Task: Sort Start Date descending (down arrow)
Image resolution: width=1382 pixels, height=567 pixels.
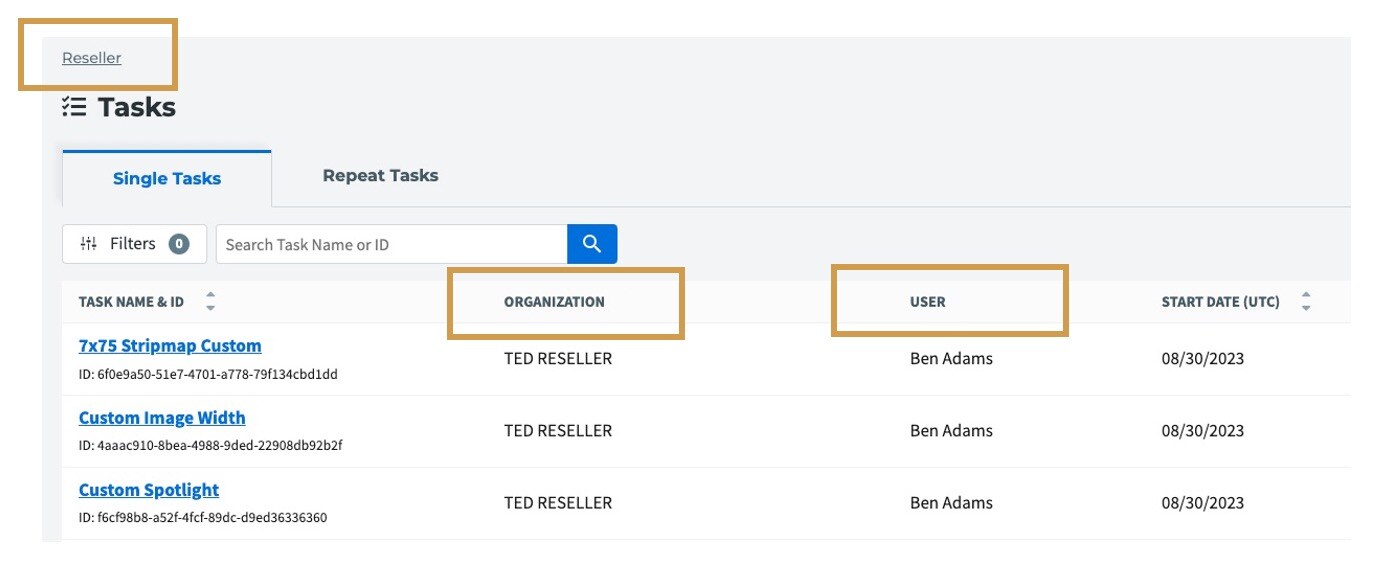Action: [x=1306, y=307]
